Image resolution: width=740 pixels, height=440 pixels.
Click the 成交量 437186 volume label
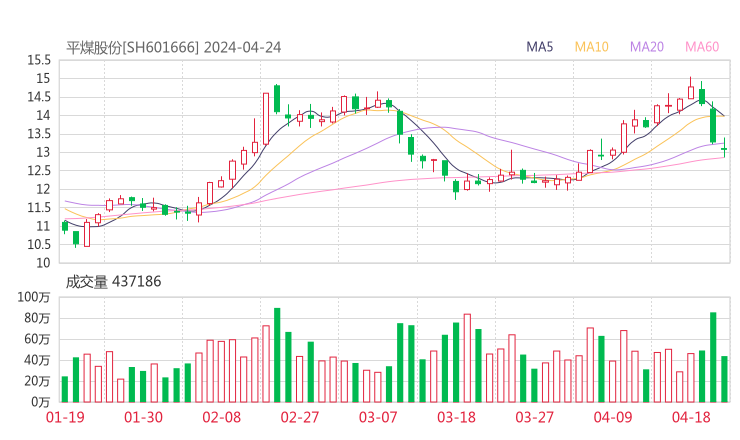(x=113, y=282)
